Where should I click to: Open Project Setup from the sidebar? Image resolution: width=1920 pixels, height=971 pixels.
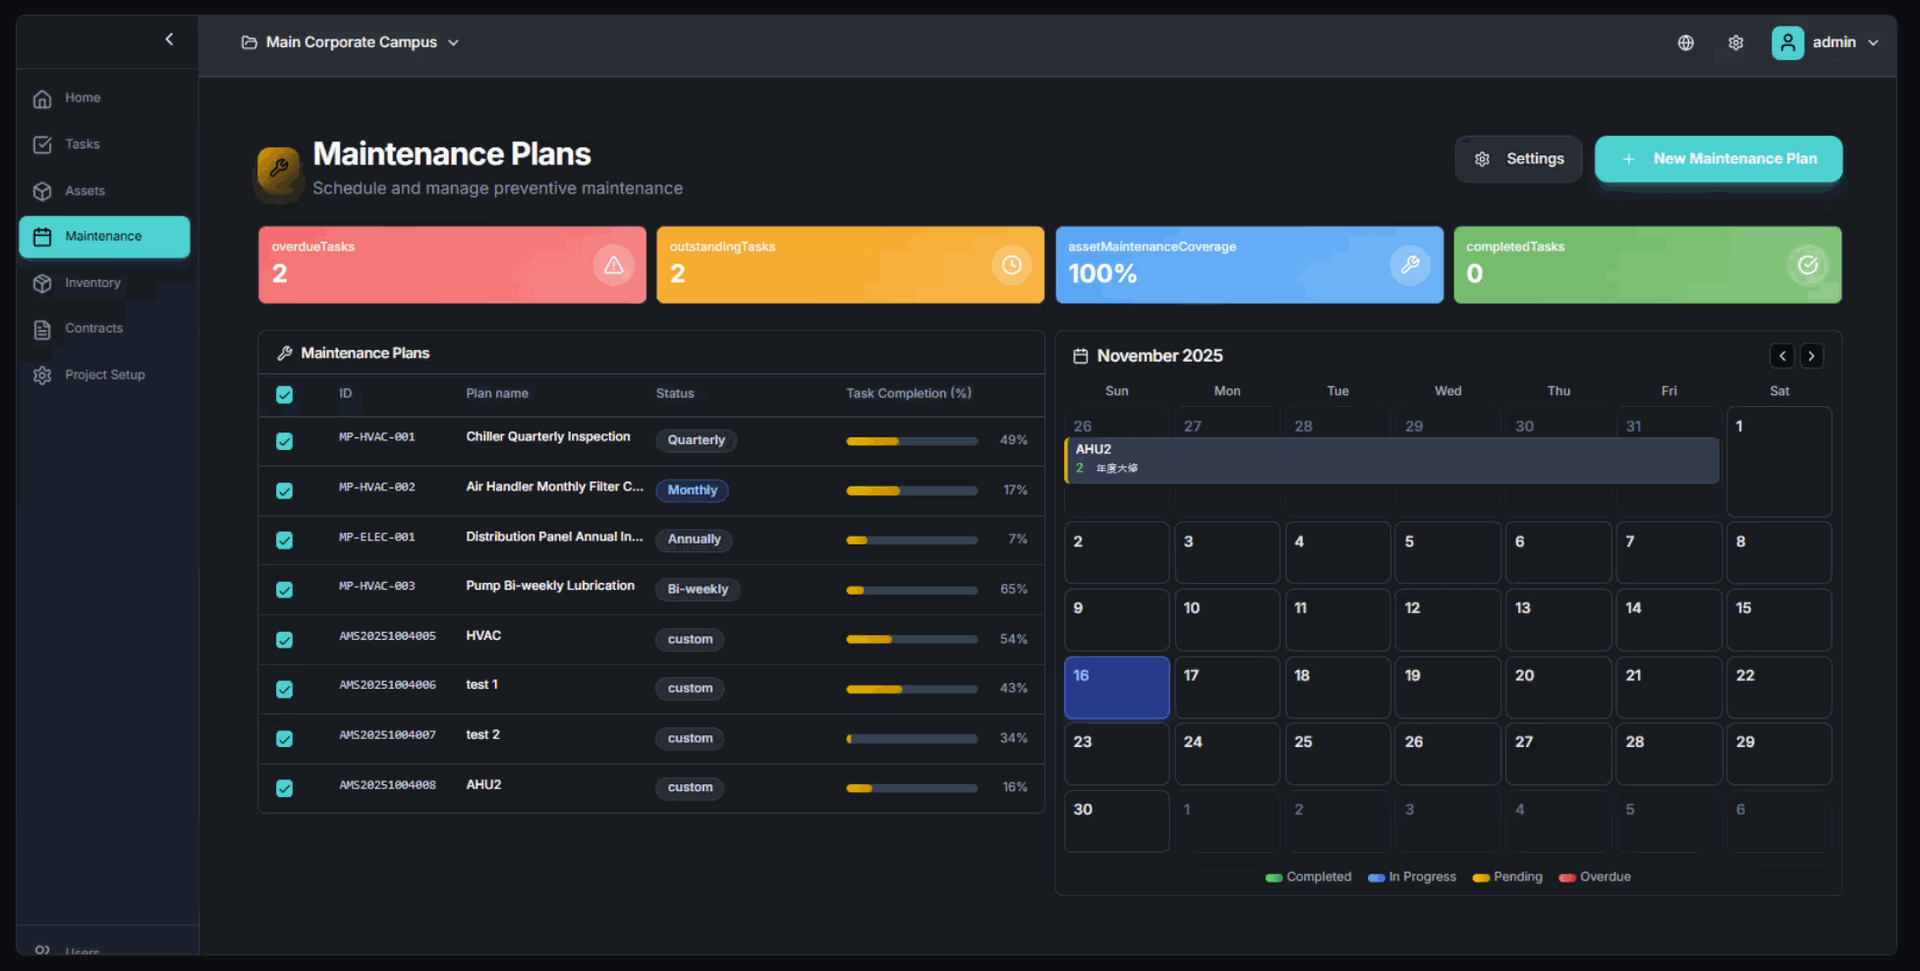pos(104,375)
